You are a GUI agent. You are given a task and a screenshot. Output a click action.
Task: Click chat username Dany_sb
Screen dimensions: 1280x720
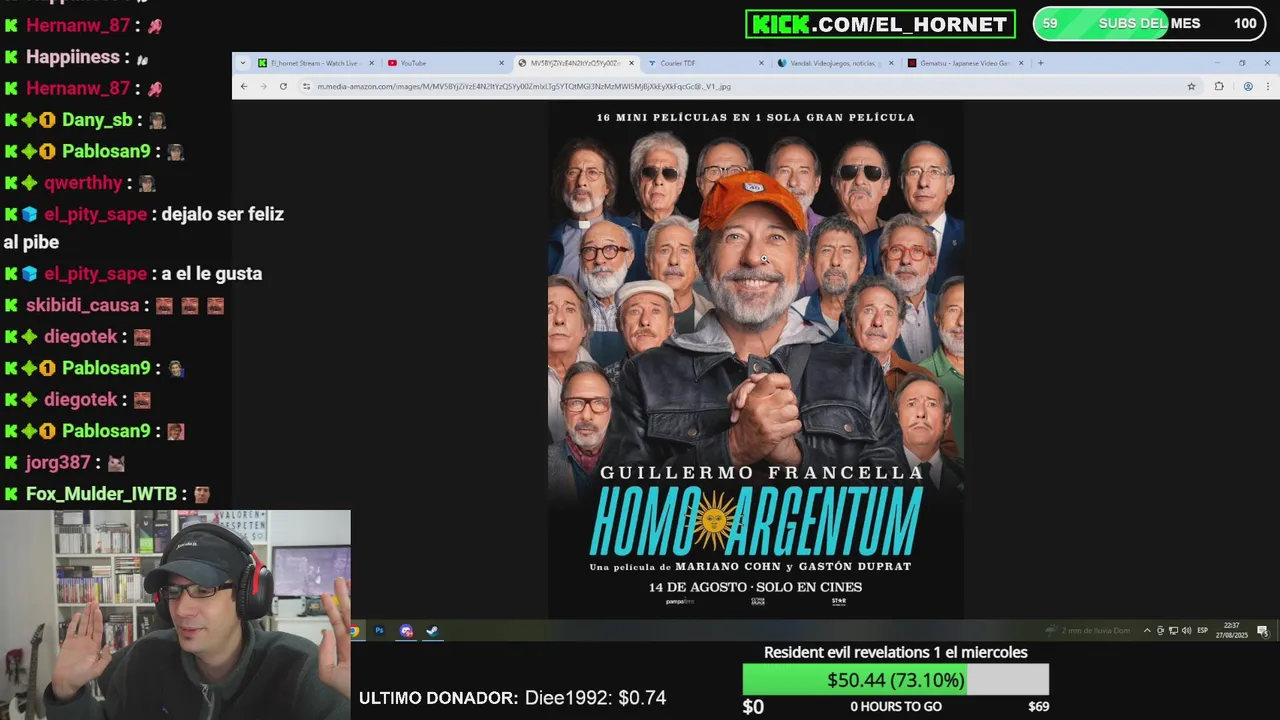click(97, 120)
